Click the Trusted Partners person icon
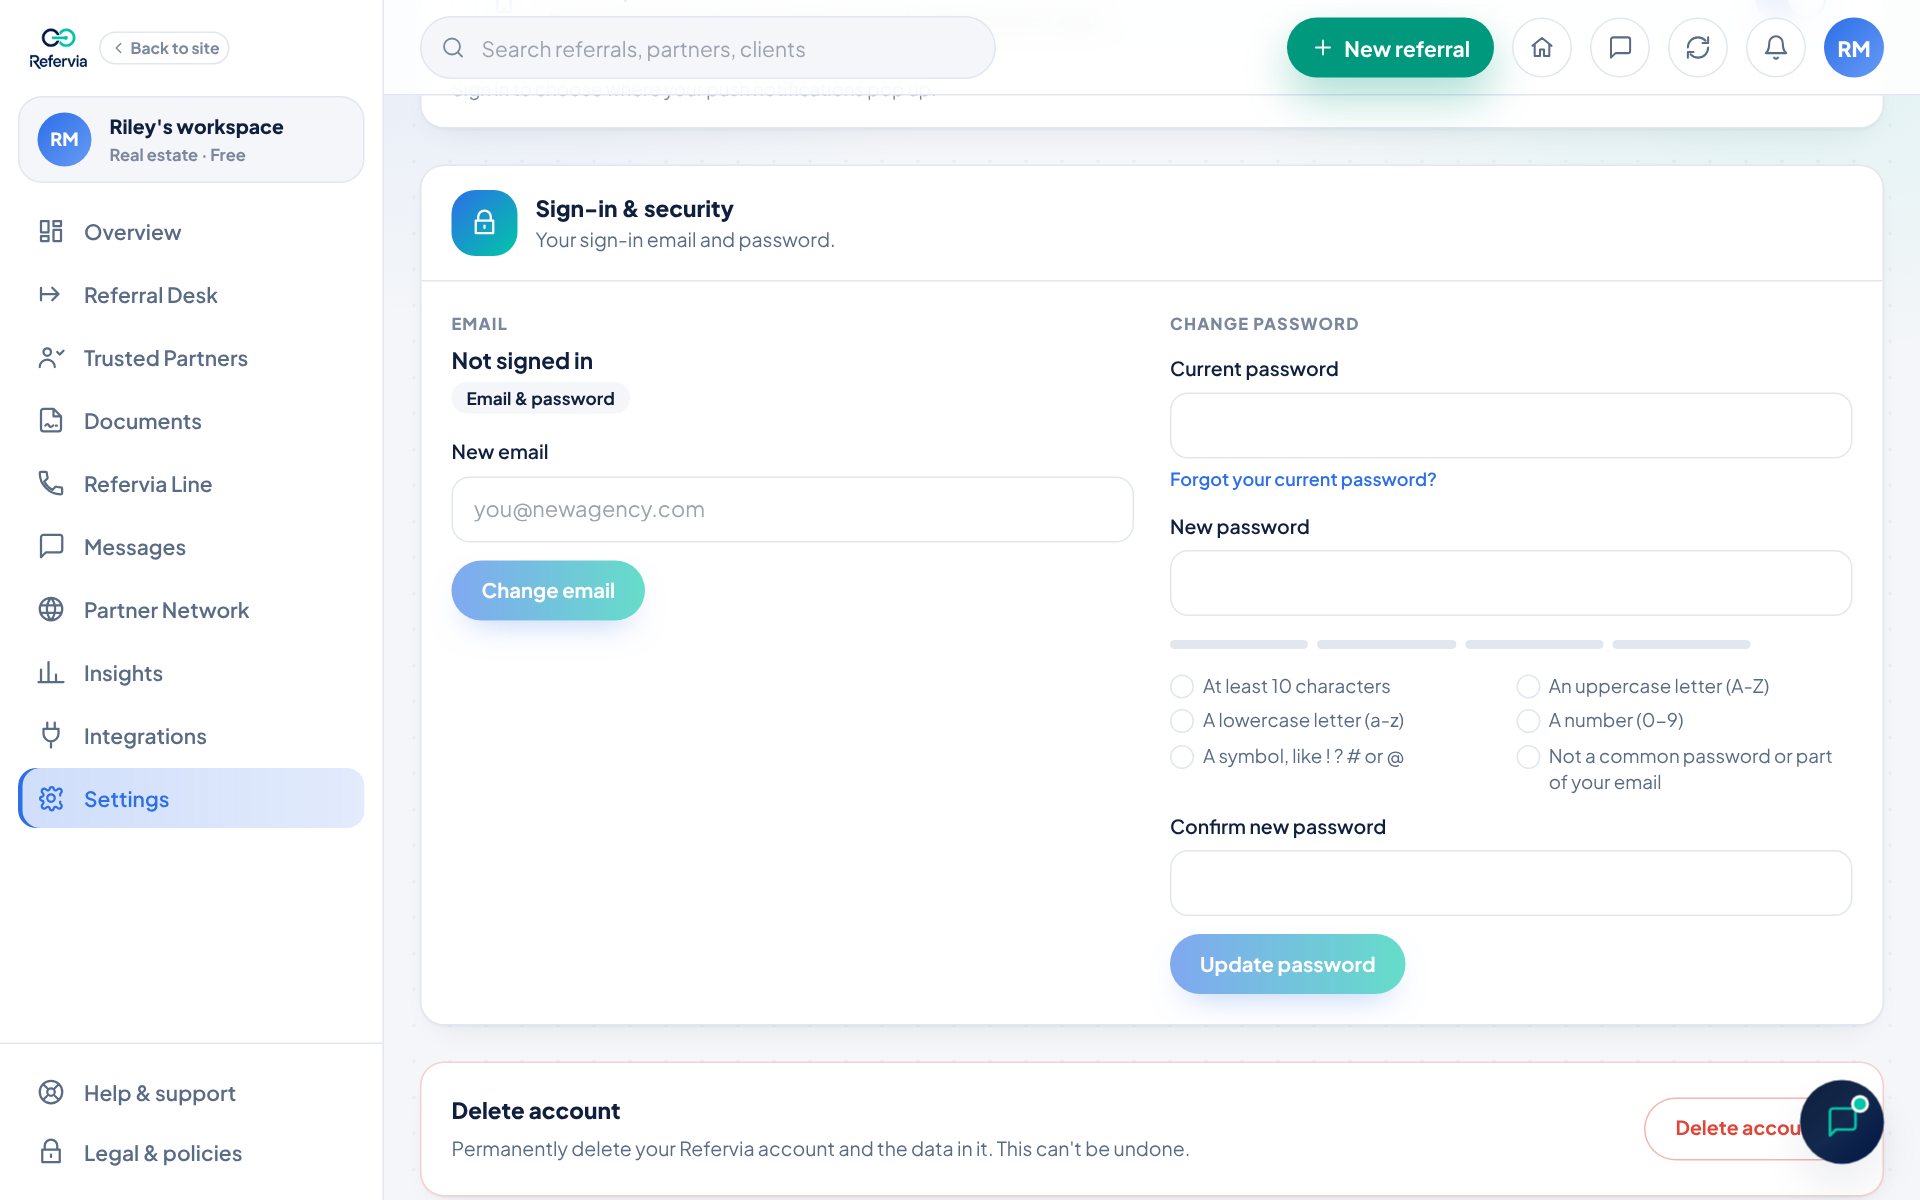Viewport: 1920px width, 1200px height. [51, 358]
